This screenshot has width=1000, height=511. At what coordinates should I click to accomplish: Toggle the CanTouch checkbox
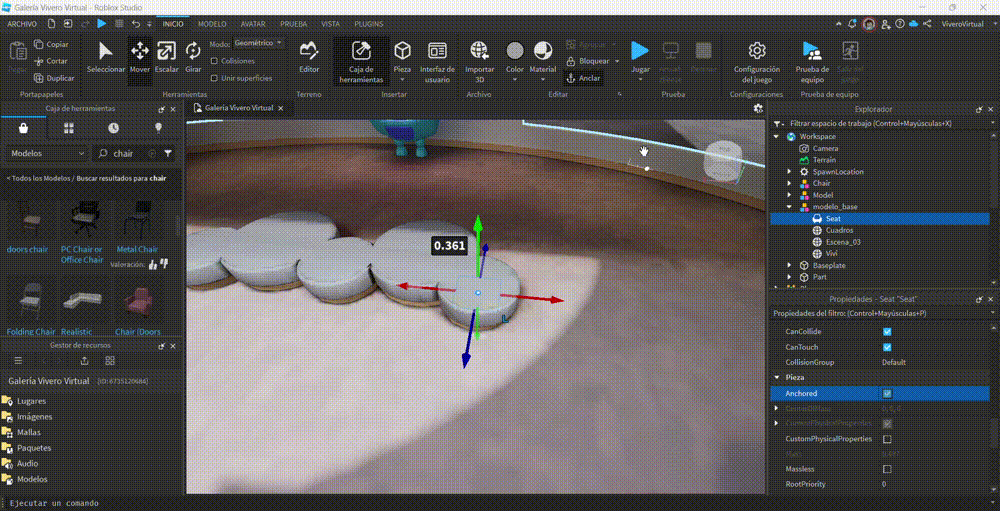887,347
